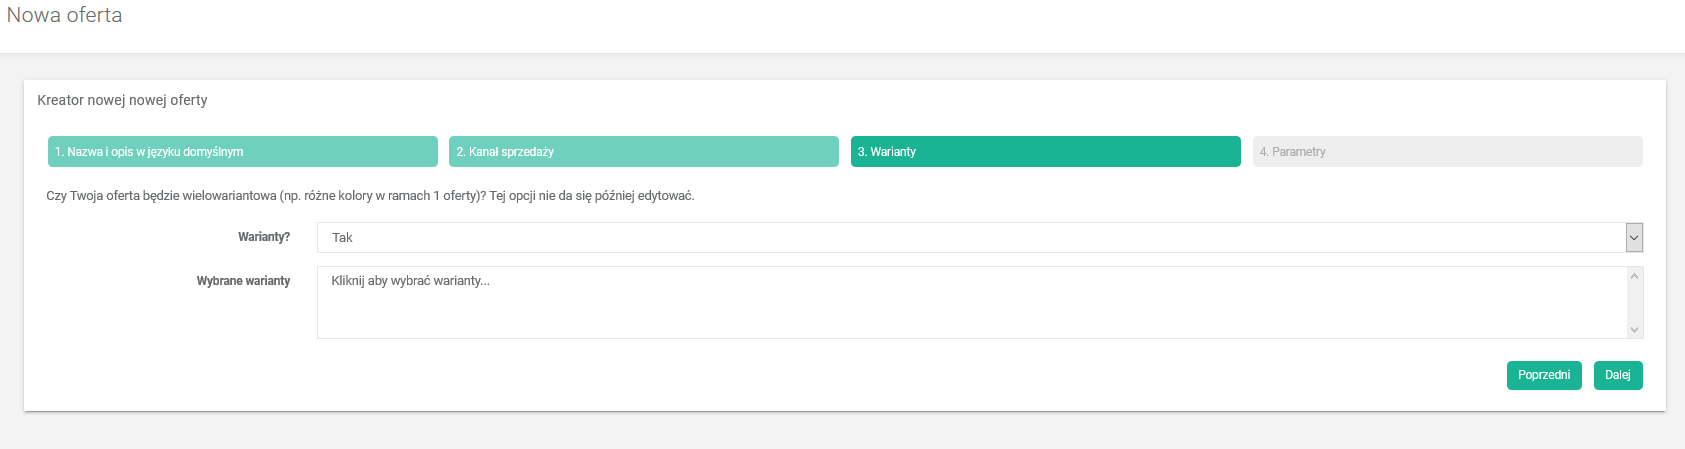Click the 'Wybrane warianty' label

243,281
